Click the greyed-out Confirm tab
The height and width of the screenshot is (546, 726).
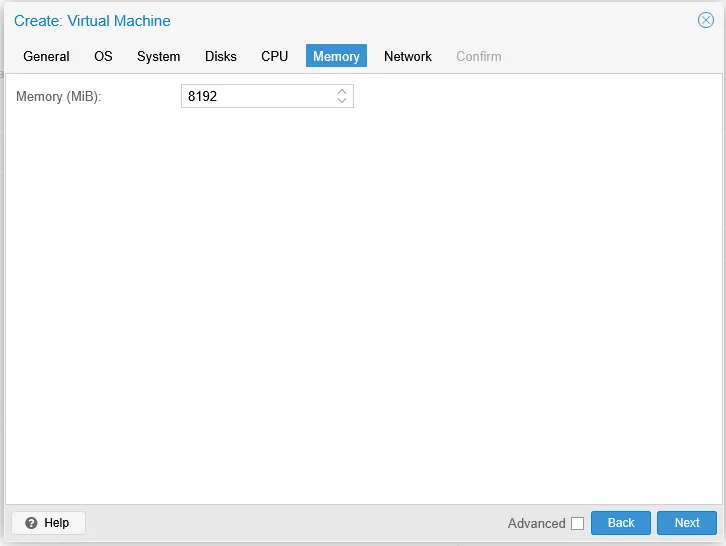(478, 56)
